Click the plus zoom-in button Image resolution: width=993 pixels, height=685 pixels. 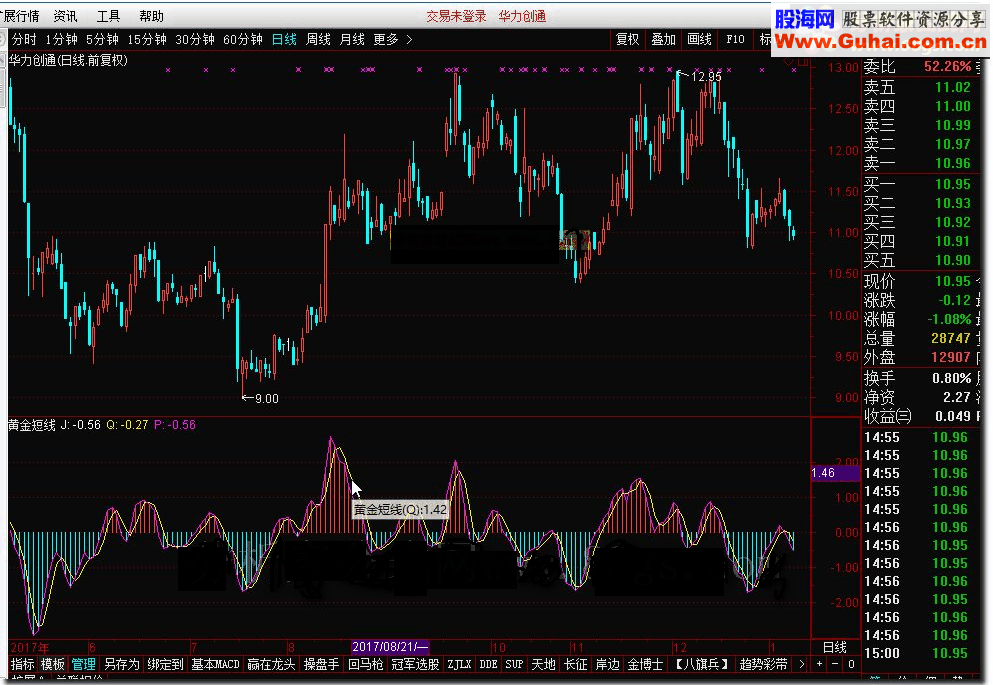pyautogui.click(x=819, y=664)
